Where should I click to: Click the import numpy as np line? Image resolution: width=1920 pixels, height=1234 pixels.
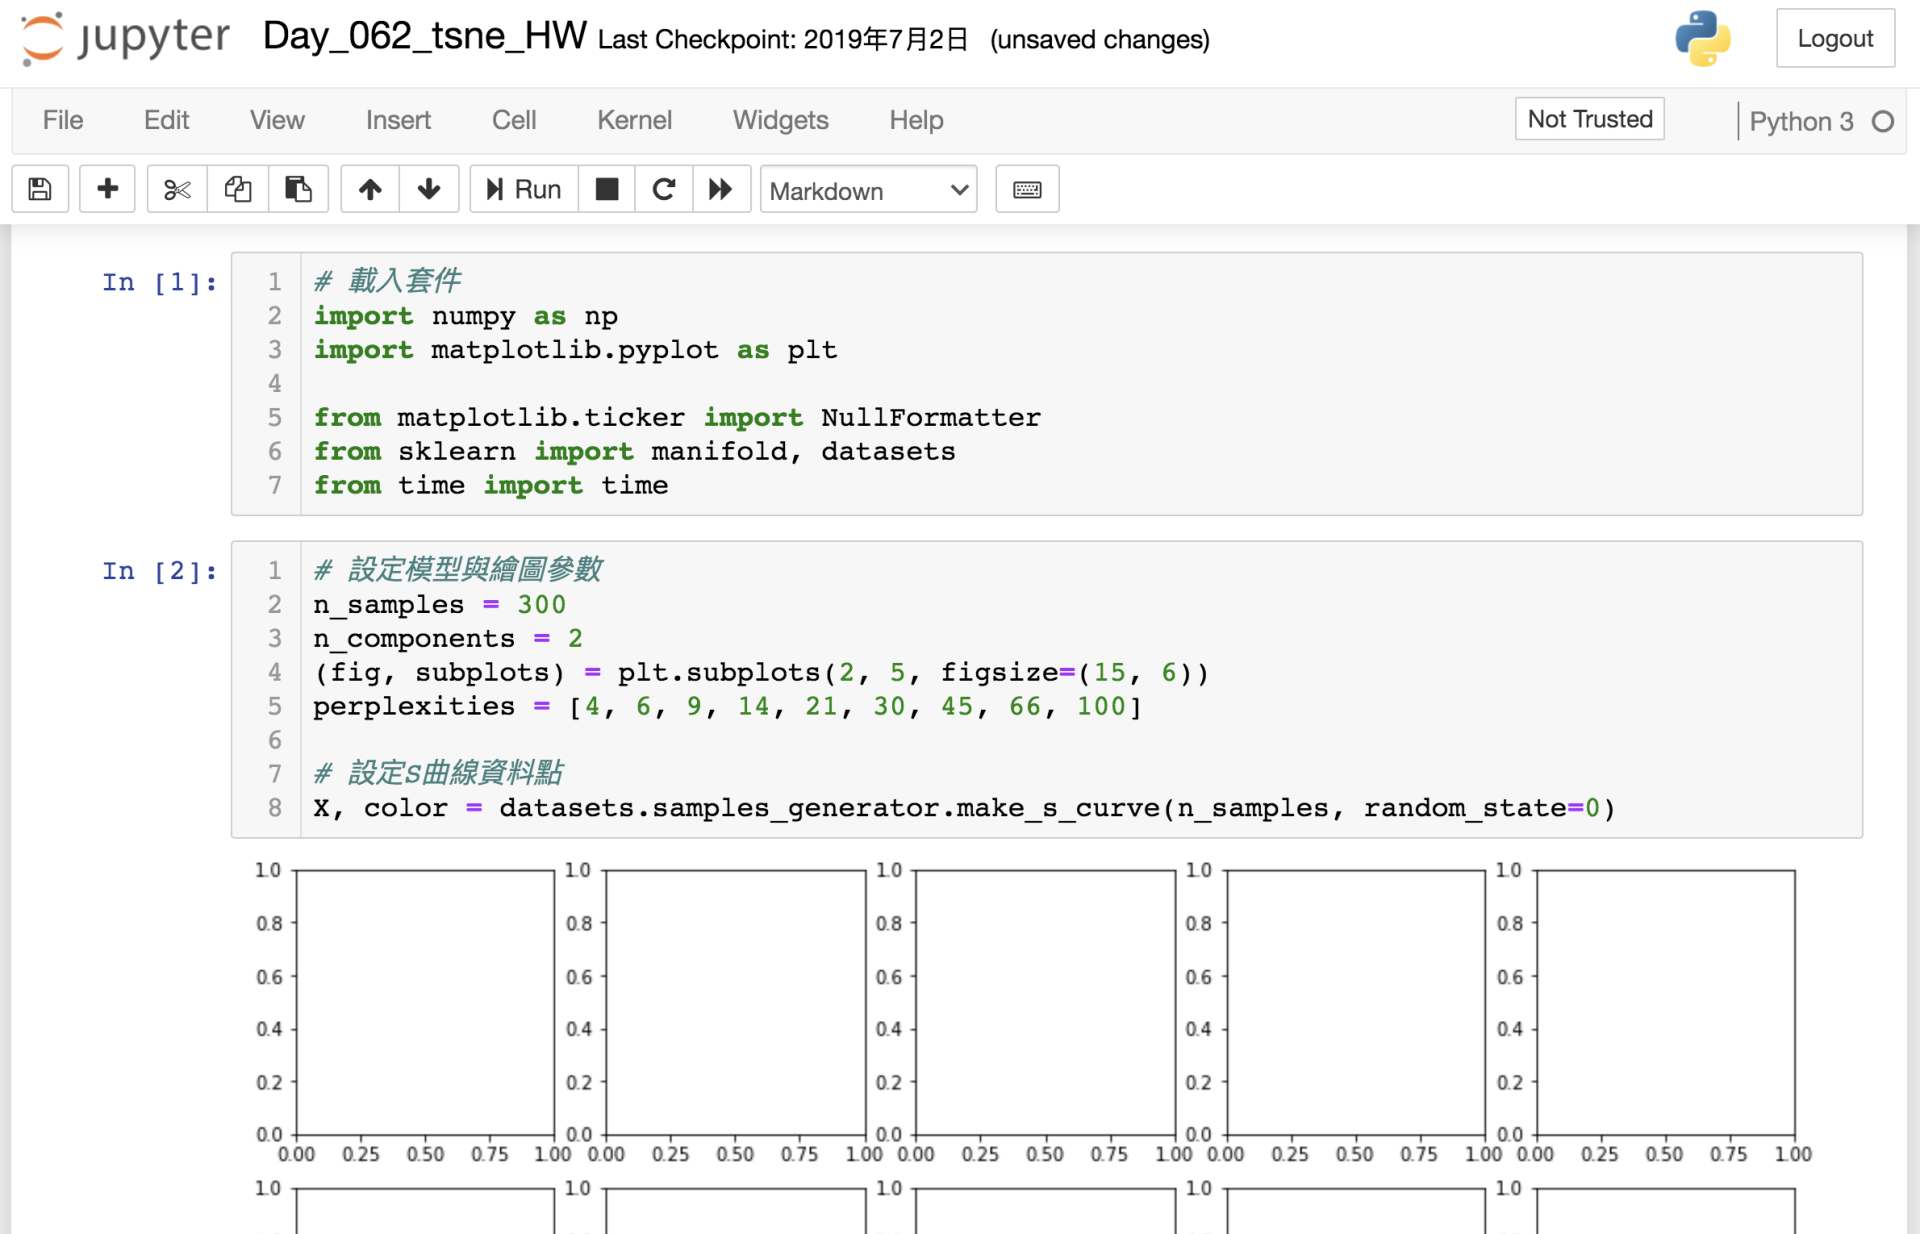click(x=465, y=316)
